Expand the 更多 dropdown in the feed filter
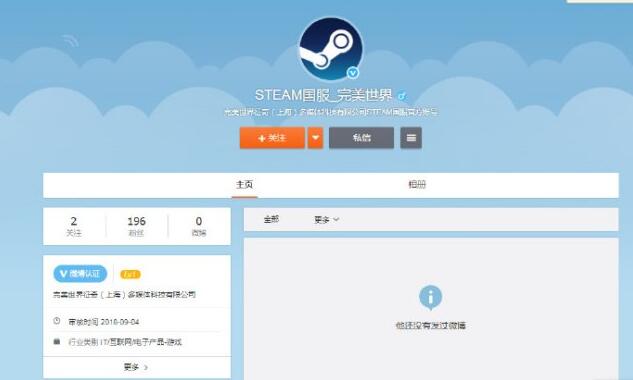633x380 pixels. [x=326, y=220]
